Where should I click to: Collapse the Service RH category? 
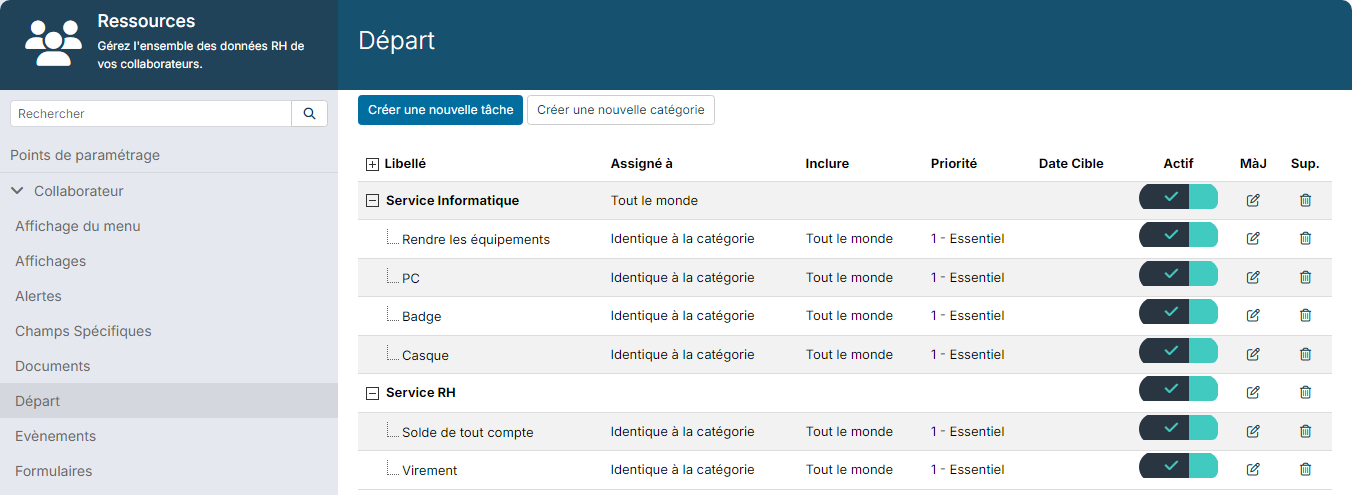click(x=372, y=393)
